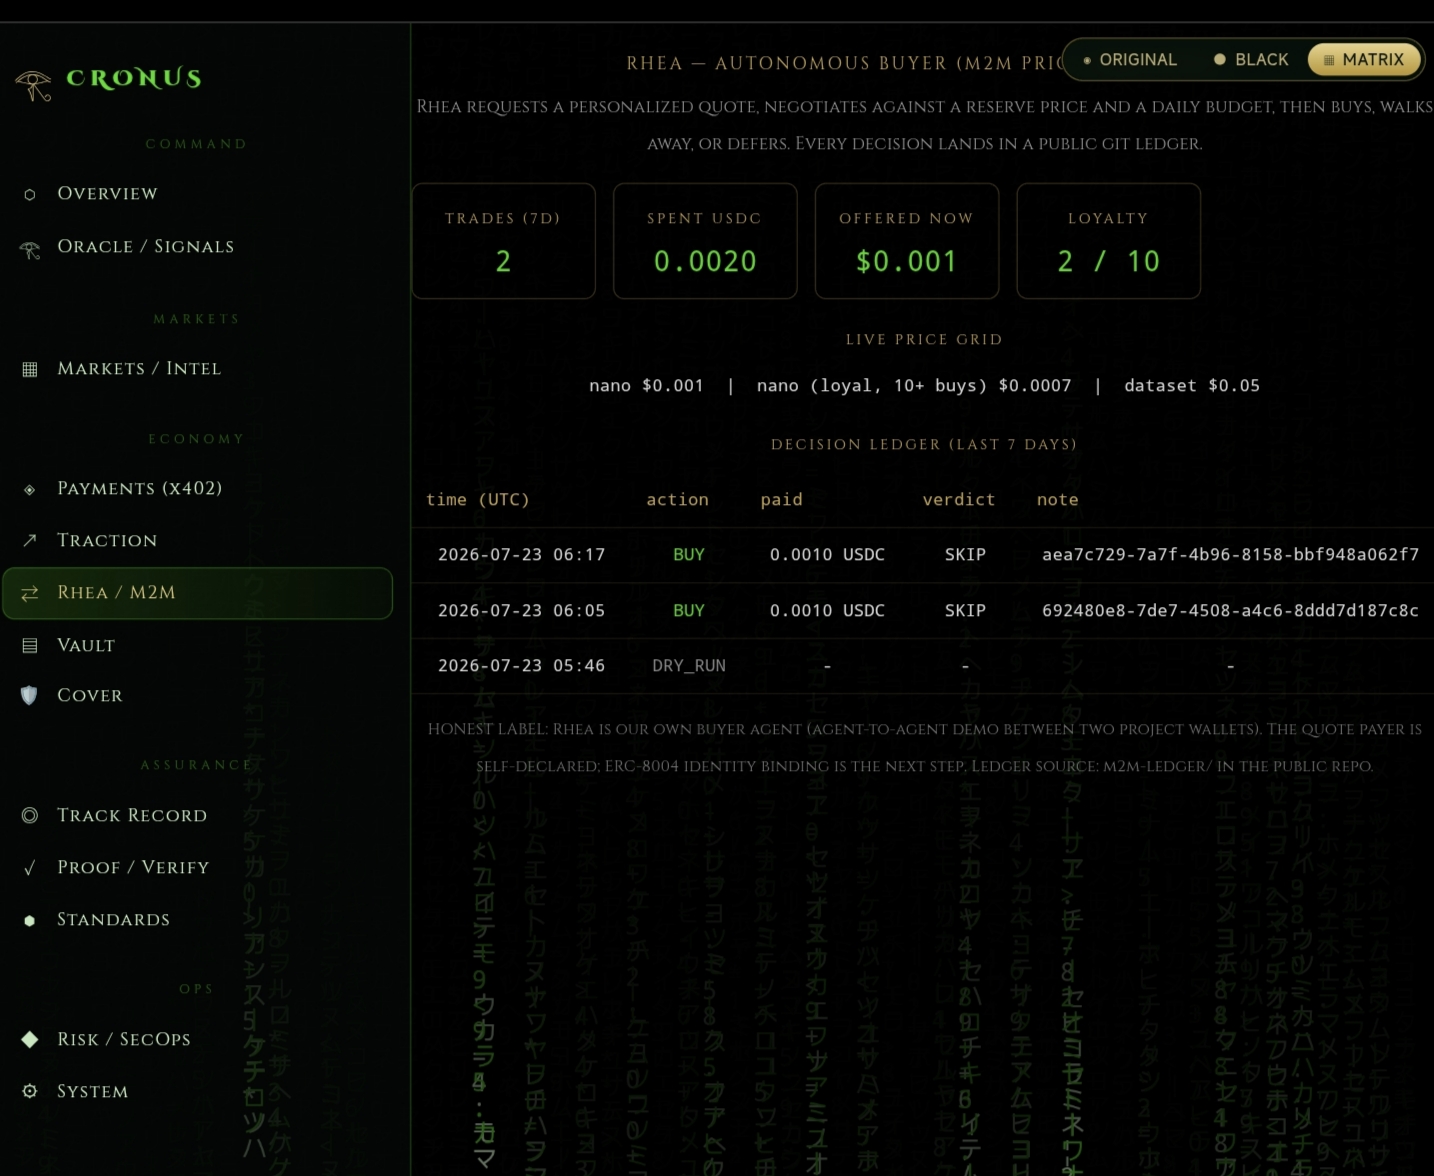Click the 2026-07-23 06:05 timestamp
Viewport: 1434px width, 1176px height.
tap(521, 611)
